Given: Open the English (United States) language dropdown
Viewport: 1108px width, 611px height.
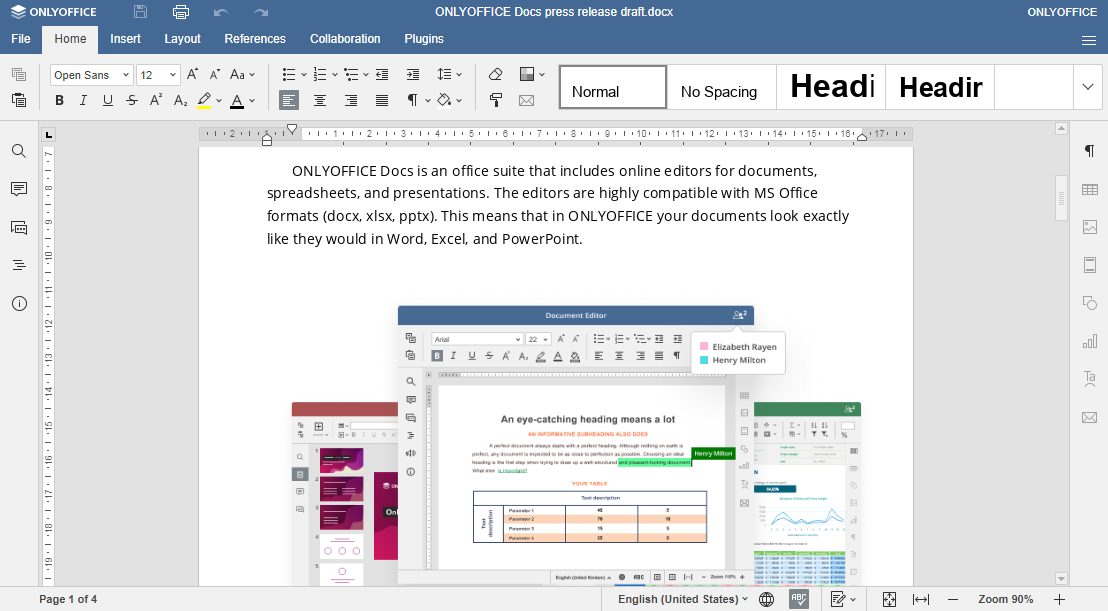Looking at the screenshot, I should point(683,599).
